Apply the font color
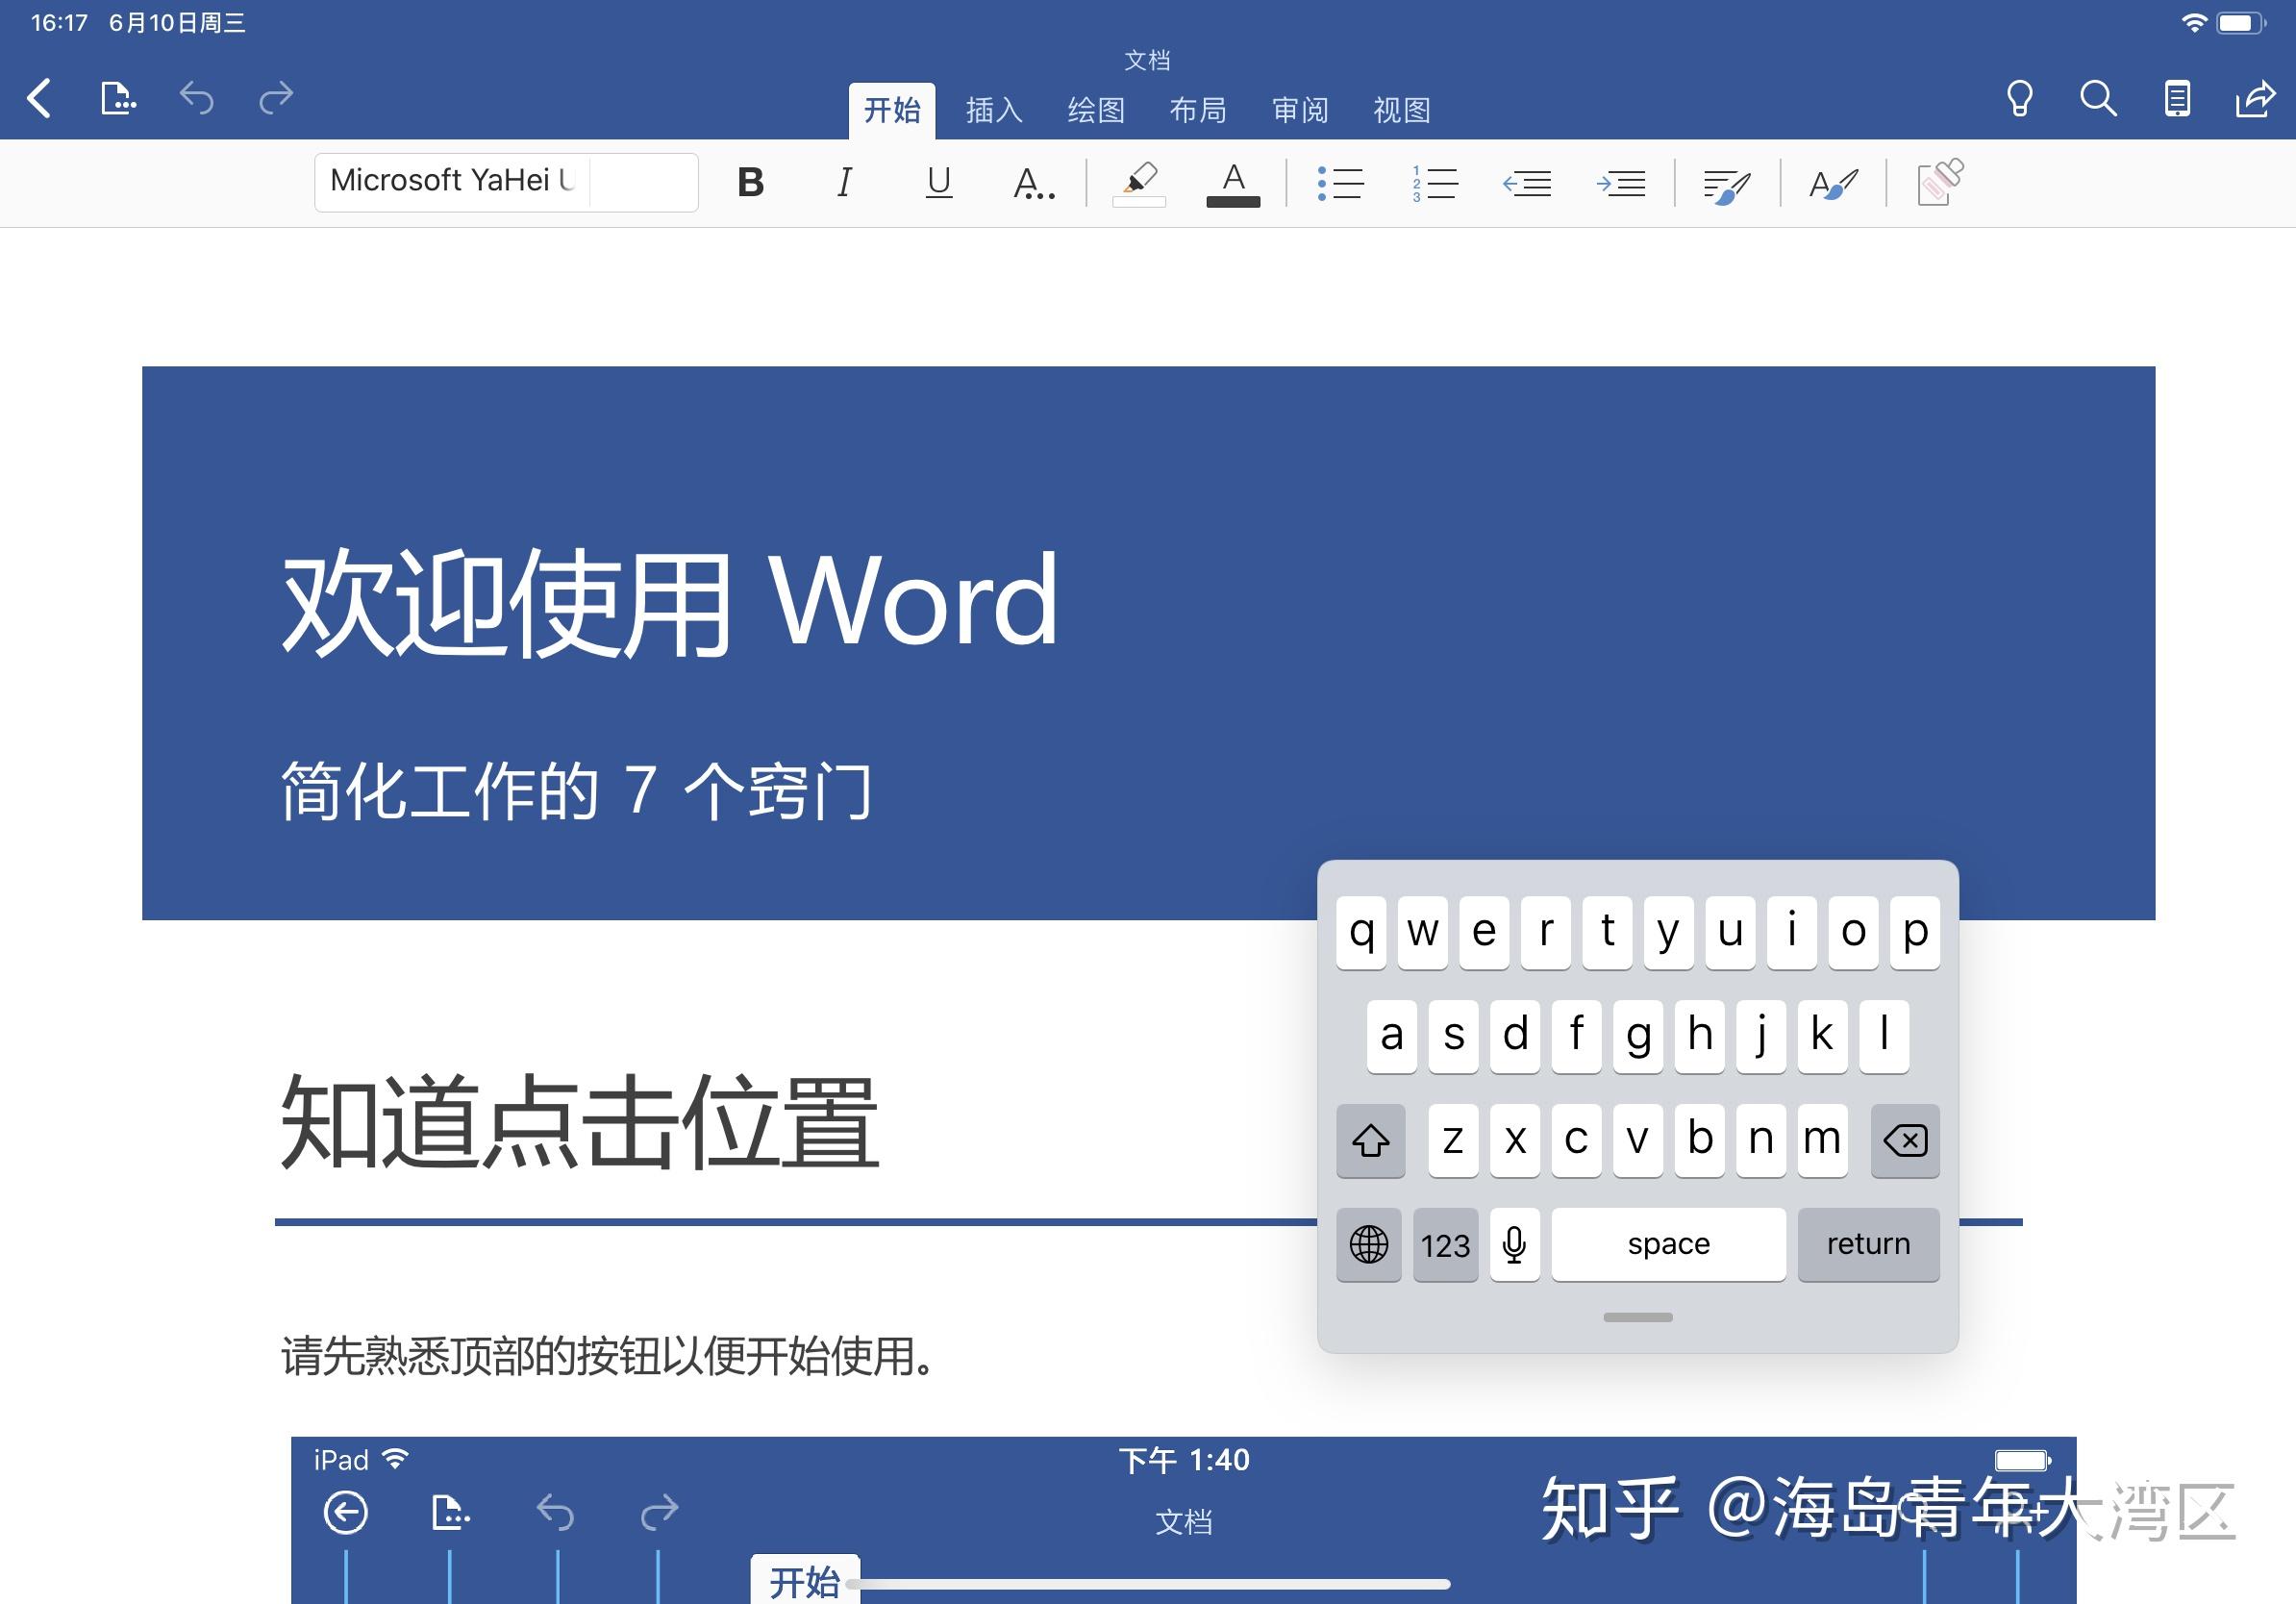The width and height of the screenshot is (2296, 1604). 1233,184
